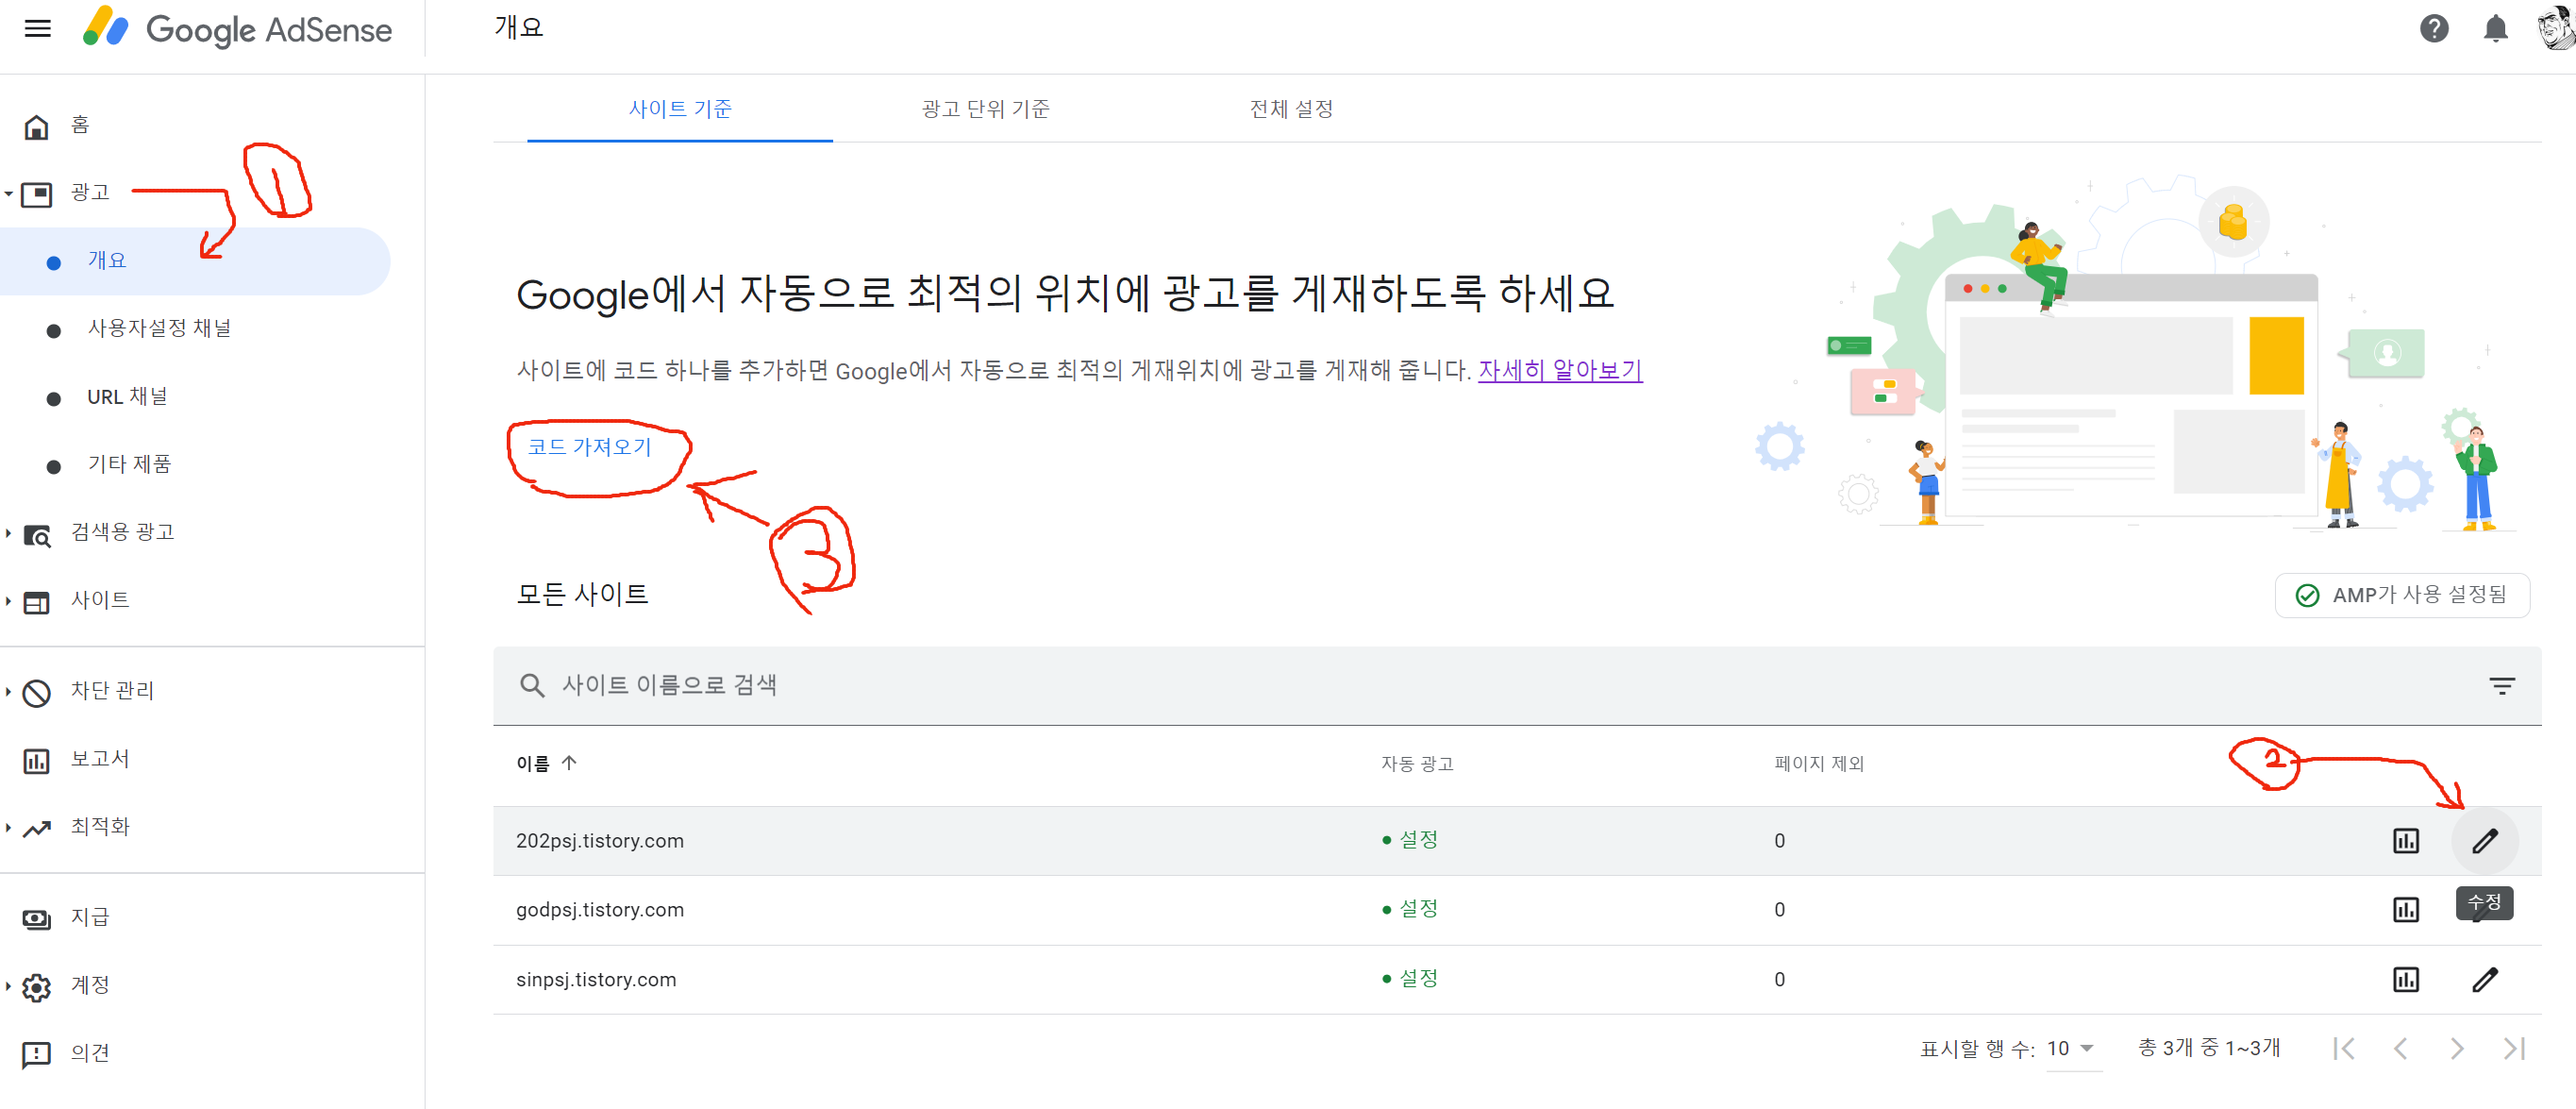2576x1109 pixels.
Task: Go to next page pagination arrow
Action: pos(2457,1050)
